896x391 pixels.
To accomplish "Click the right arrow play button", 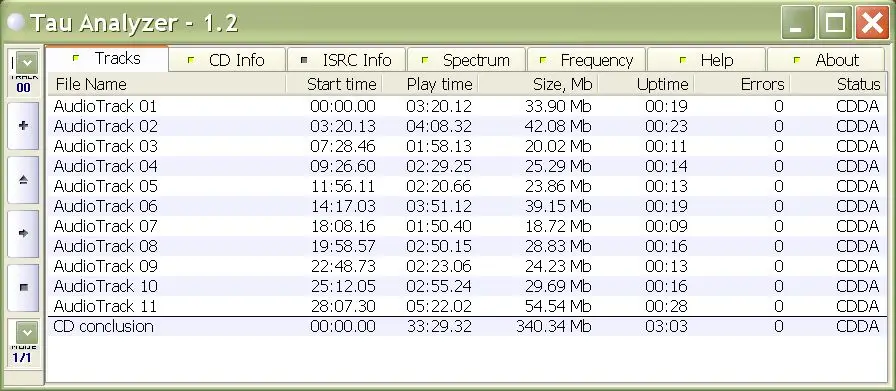I will tap(23, 233).
